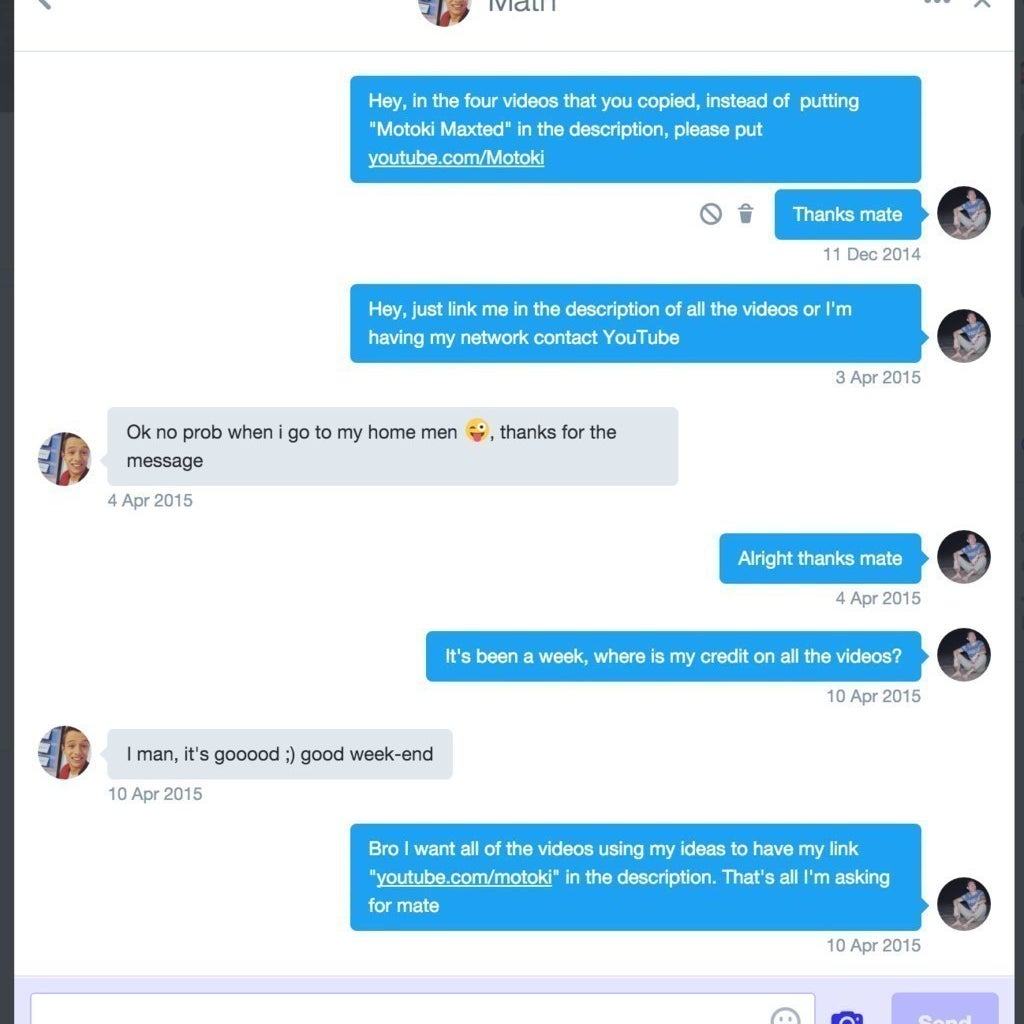Image resolution: width=1024 pixels, height=1024 pixels.
Task: Click the report/block icon beside Thanks mate
Action: pos(711,214)
